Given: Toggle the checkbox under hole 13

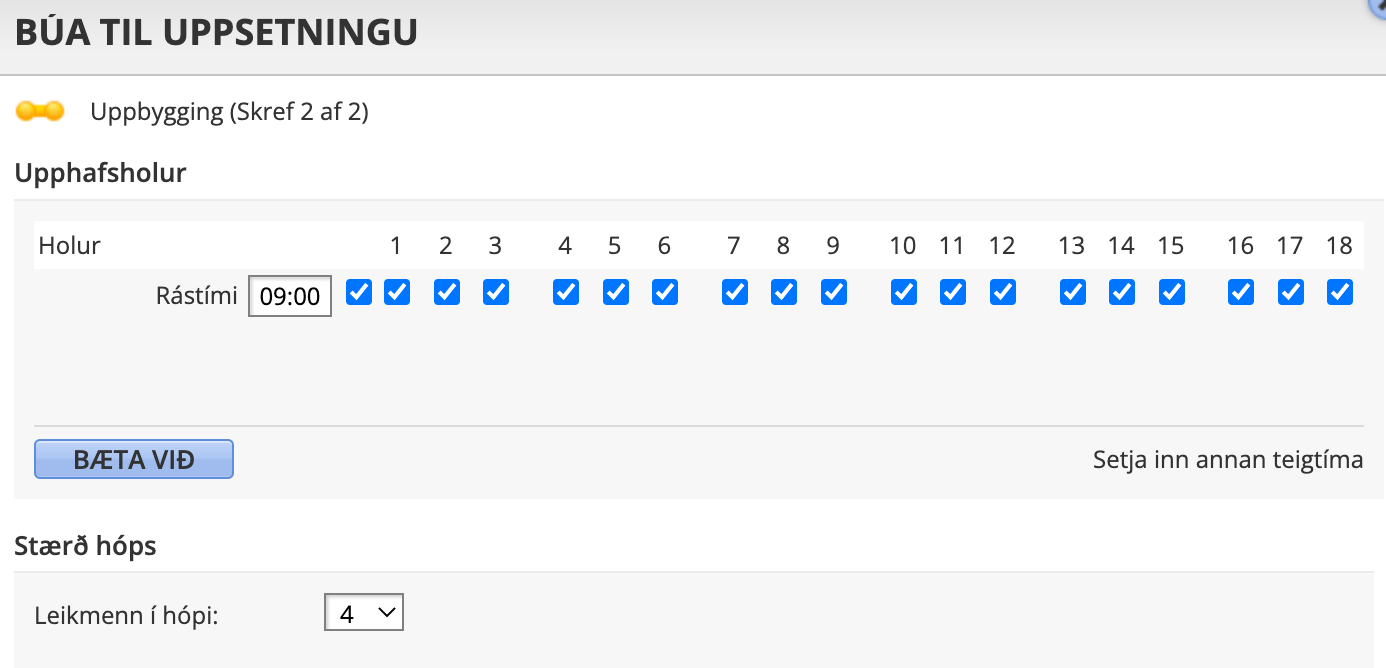Looking at the screenshot, I should [x=1073, y=292].
